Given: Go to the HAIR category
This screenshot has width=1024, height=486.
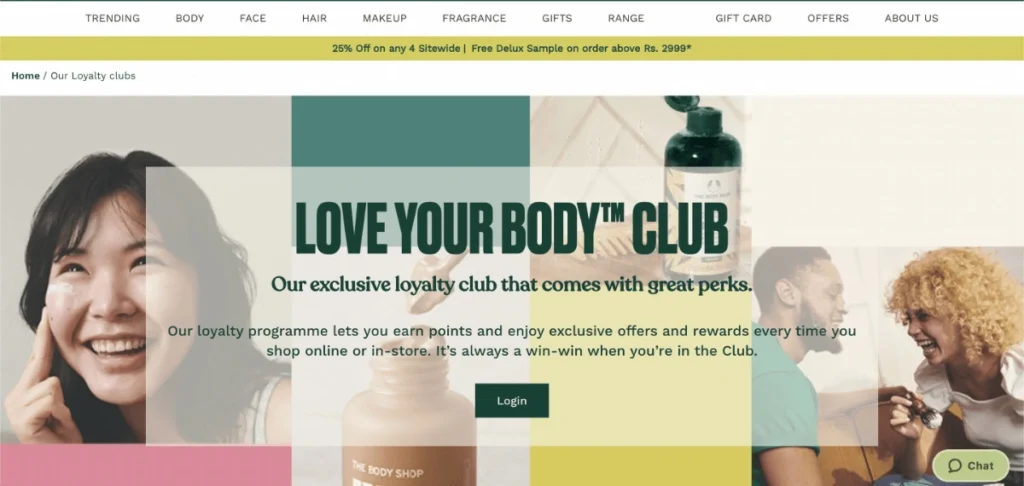Looking at the screenshot, I should coord(314,18).
